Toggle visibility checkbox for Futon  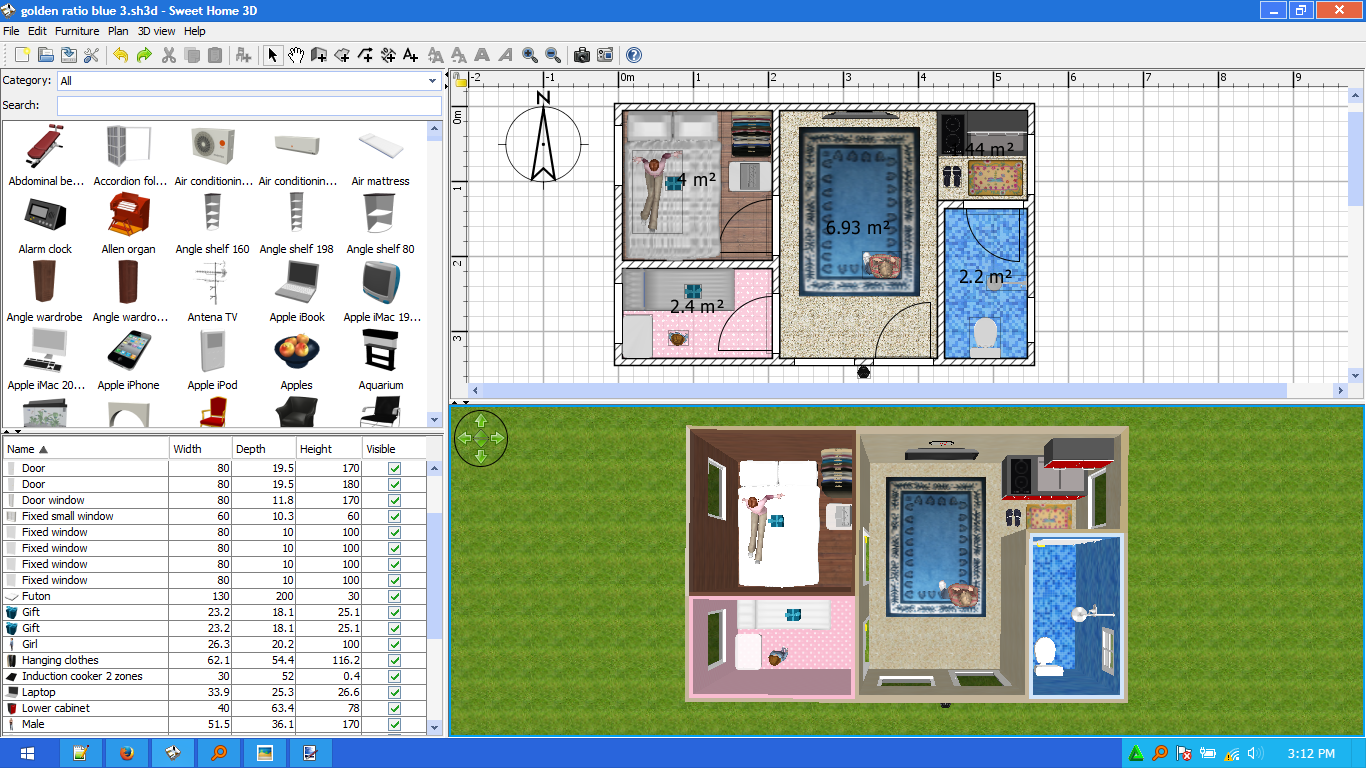point(394,596)
